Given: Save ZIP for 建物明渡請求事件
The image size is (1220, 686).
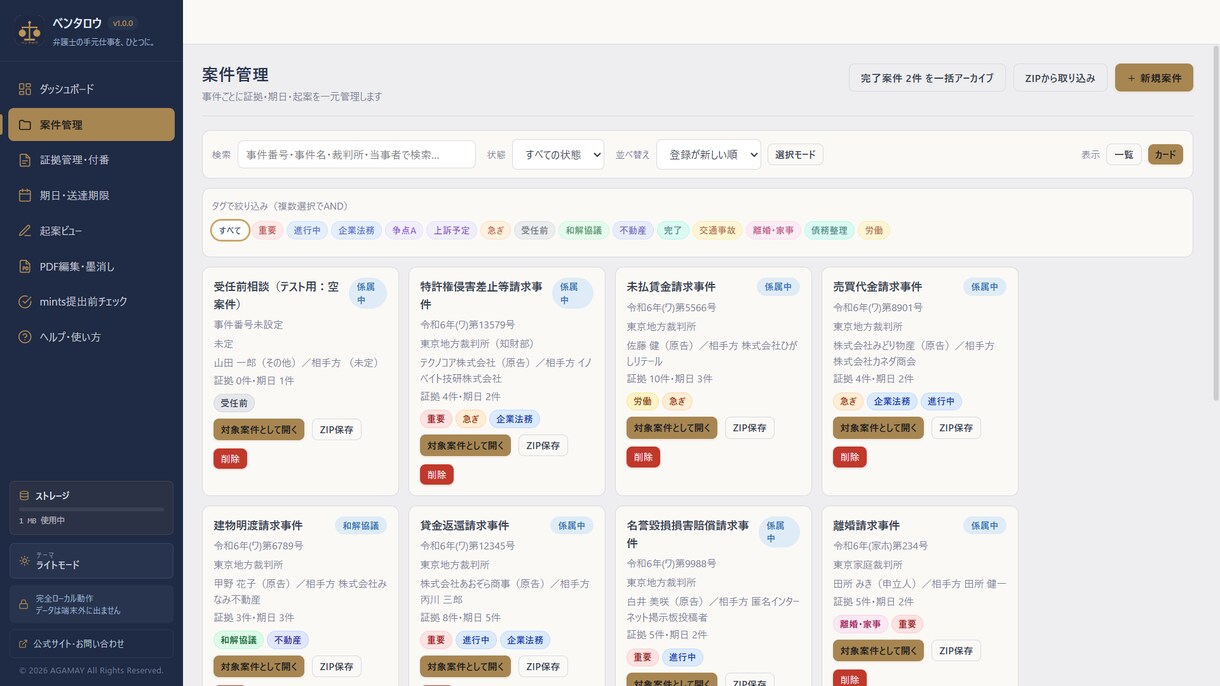Looking at the screenshot, I should coord(336,666).
